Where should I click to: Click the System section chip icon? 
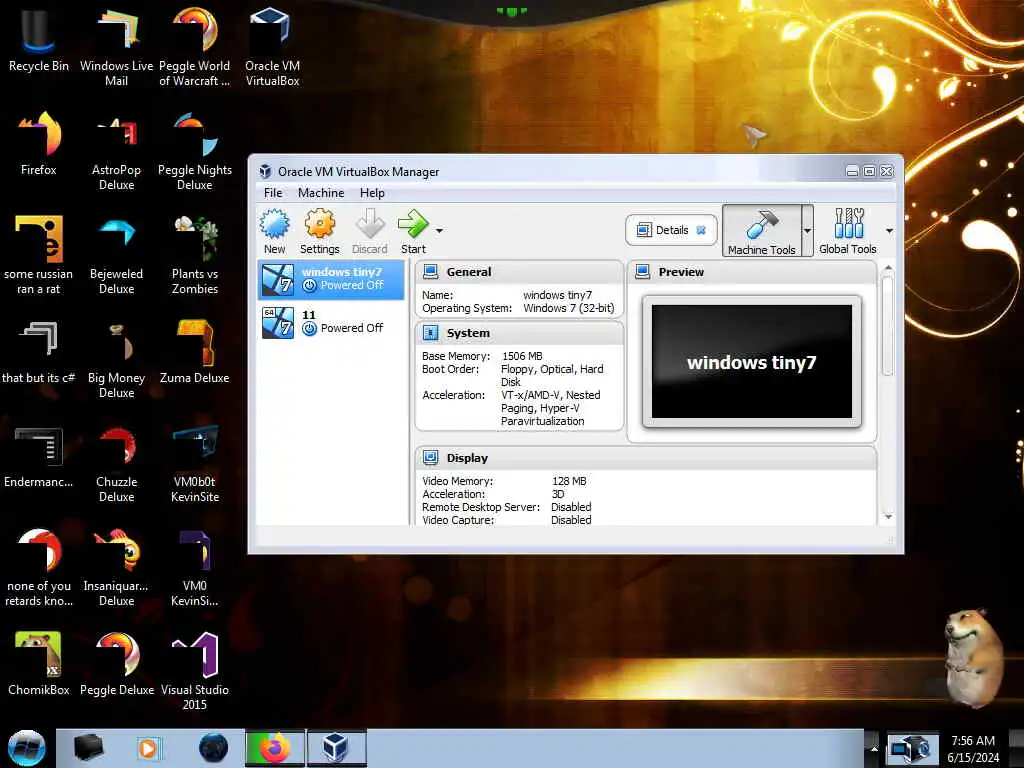(x=430, y=333)
